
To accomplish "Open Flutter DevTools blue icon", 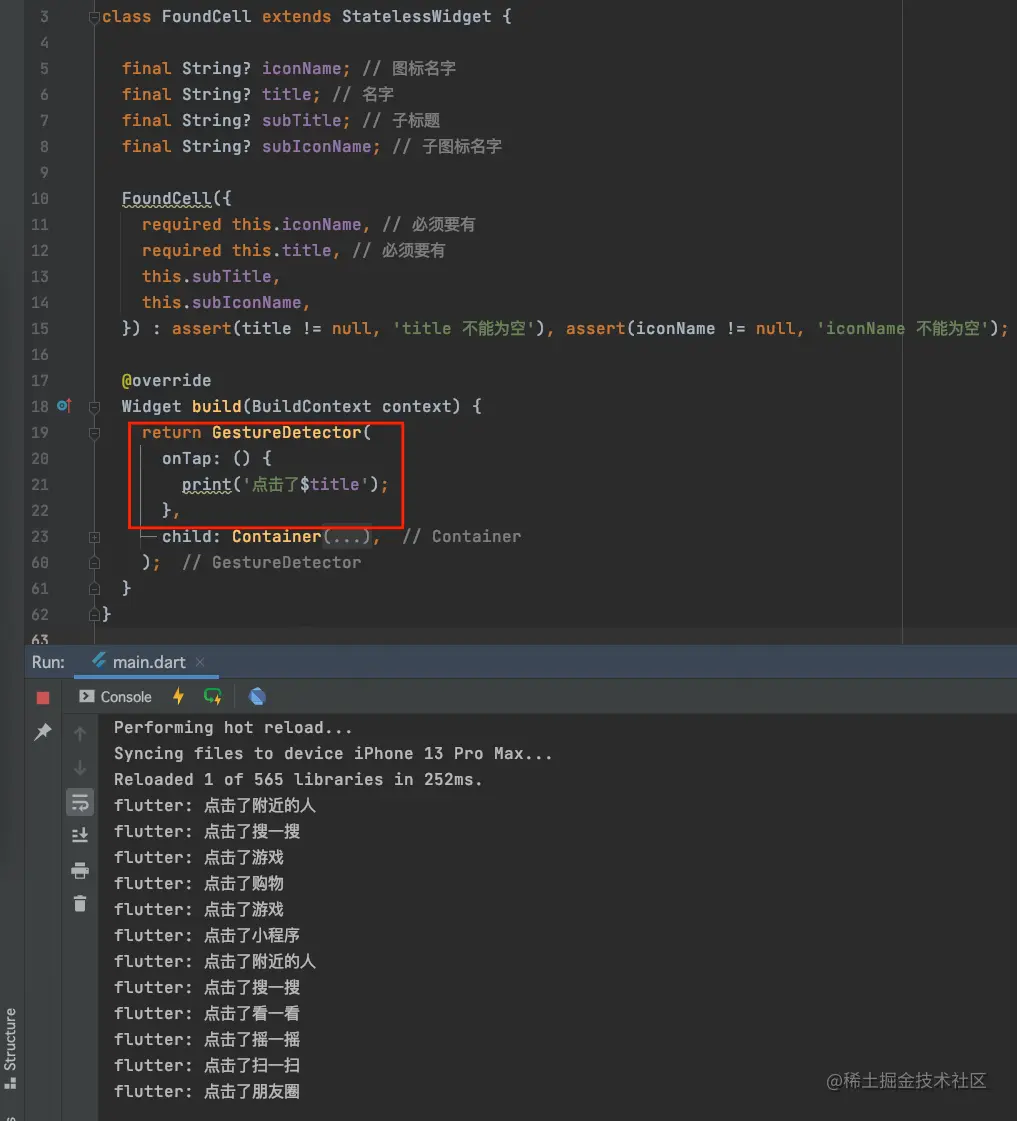I will coord(257,696).
